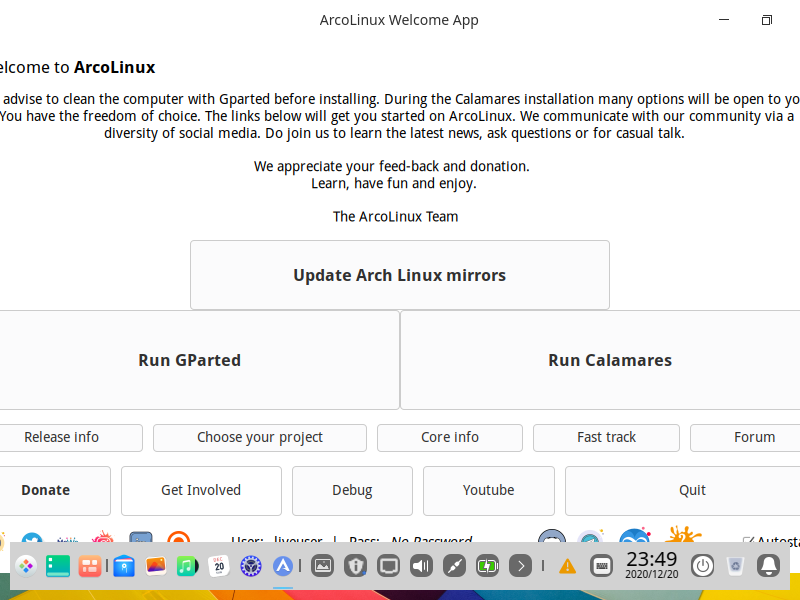Image resolution: width=800 pixels, height=600 pixels.
Task: Click the ArcoLinux Welcome App dock icon
Action: pos(283,566)
